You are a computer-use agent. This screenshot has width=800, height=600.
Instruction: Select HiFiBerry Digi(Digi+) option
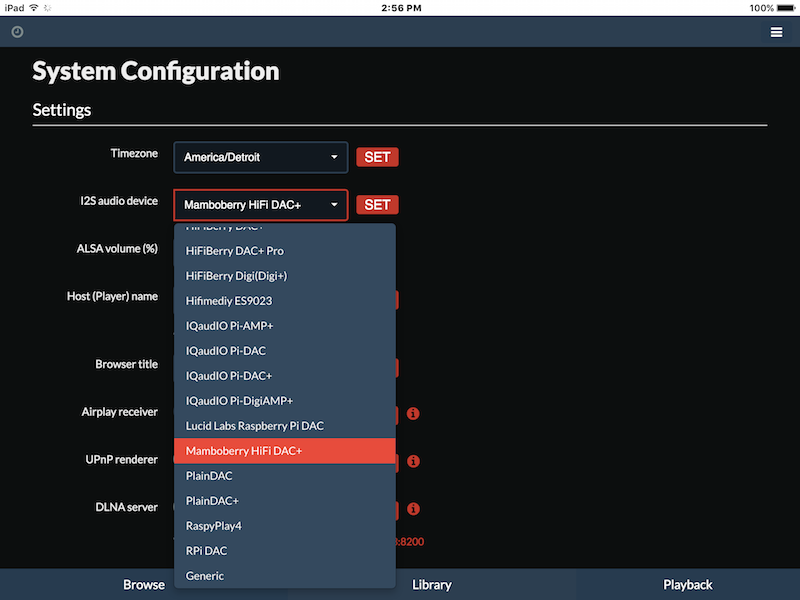tap(285, 276)
